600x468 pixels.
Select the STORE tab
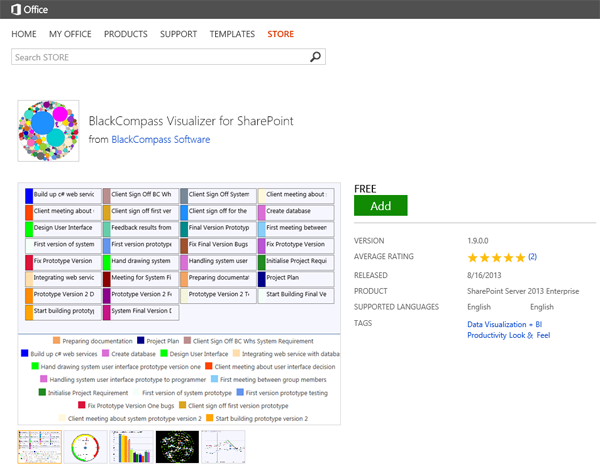(281, 34)
